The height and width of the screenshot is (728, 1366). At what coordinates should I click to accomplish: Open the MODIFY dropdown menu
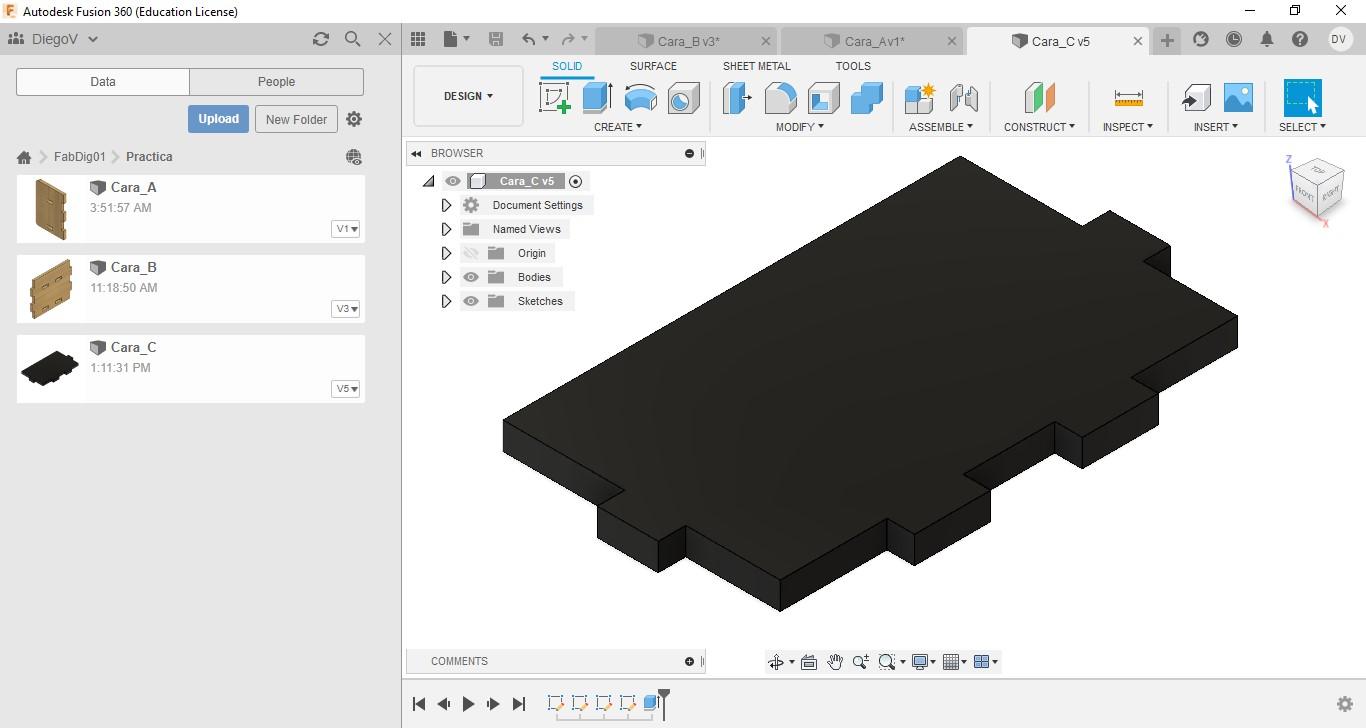[800, 127]
